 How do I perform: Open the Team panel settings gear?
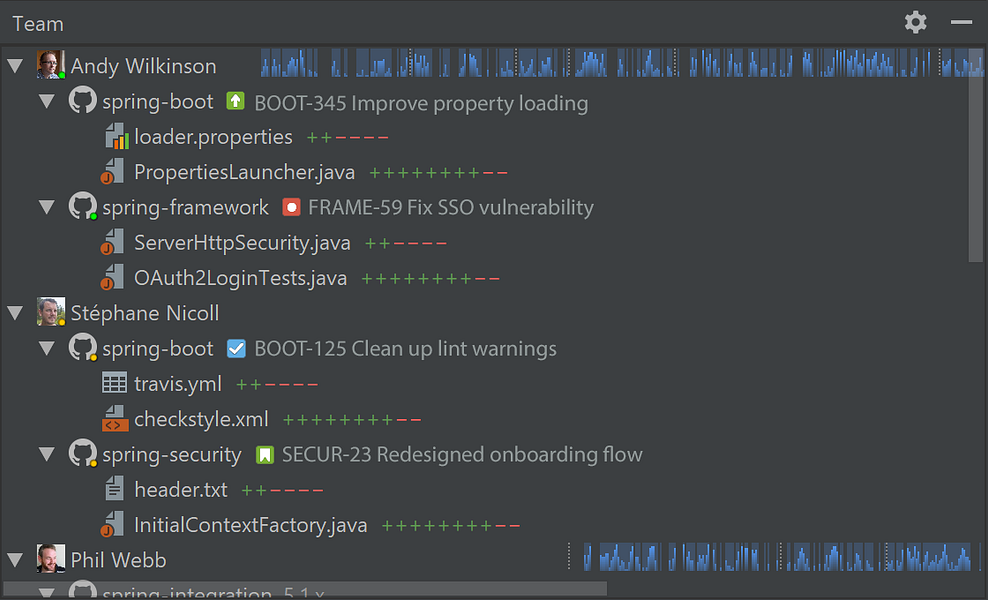click(916, 23)
